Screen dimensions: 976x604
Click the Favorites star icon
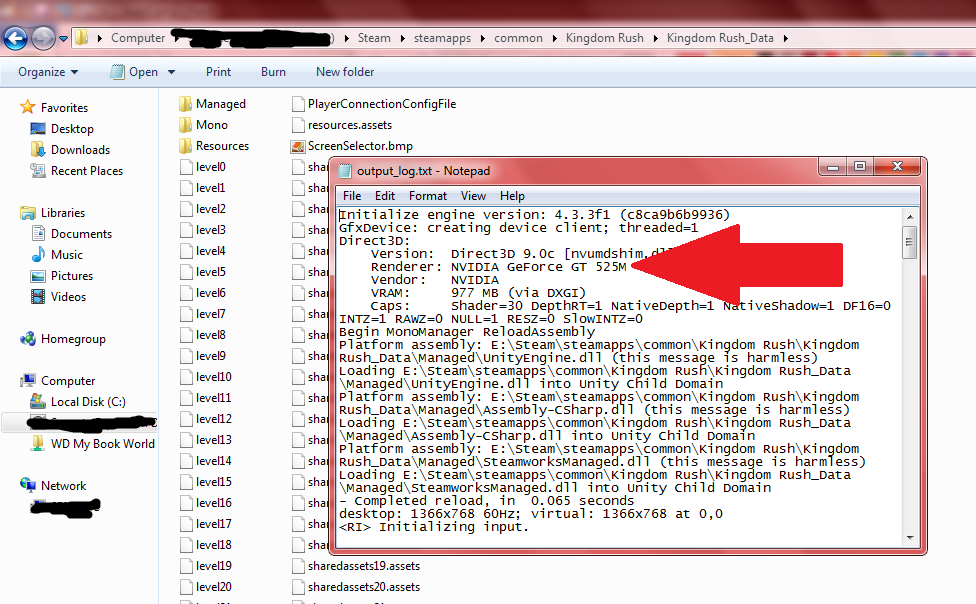tap(27, 107)
